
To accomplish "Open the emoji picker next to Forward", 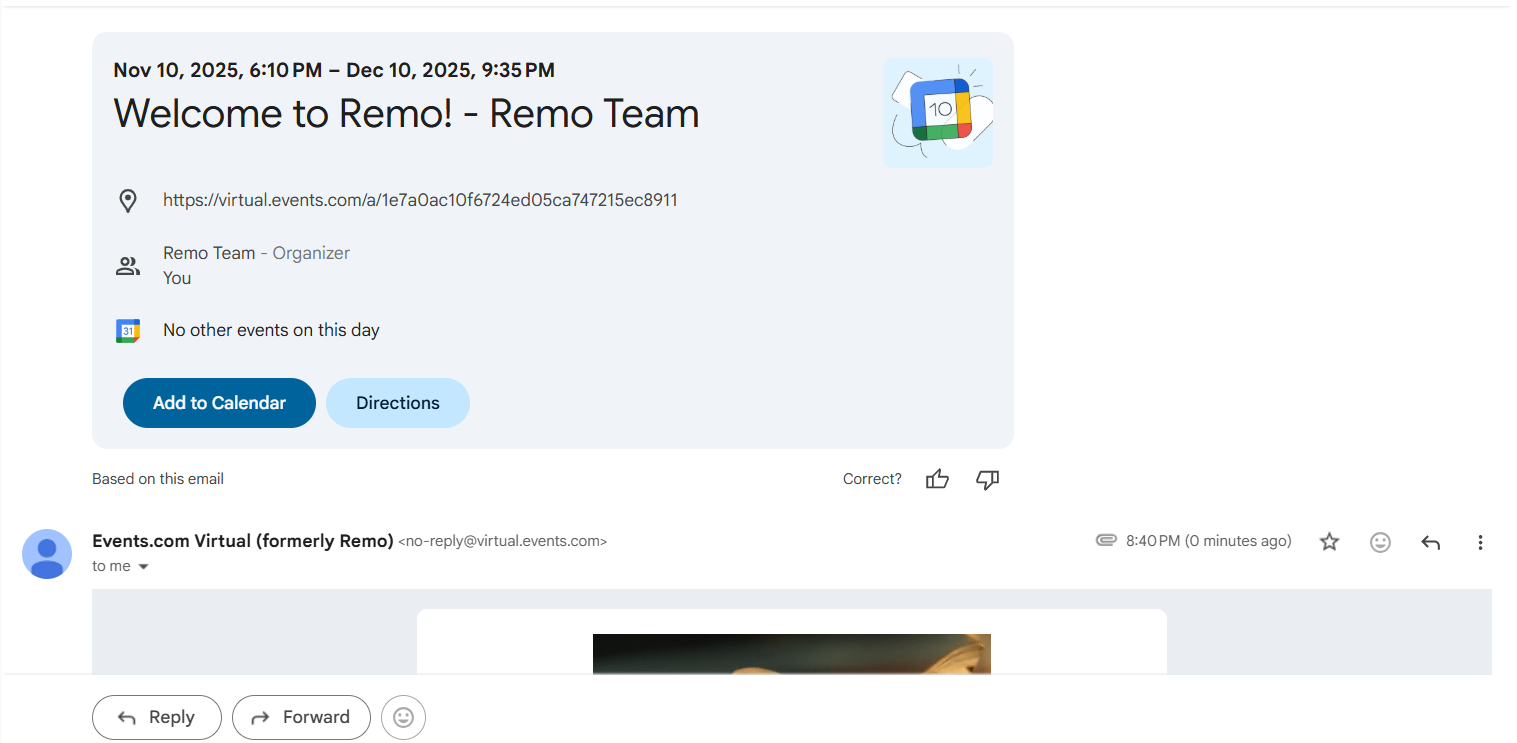I will (403, 717).
